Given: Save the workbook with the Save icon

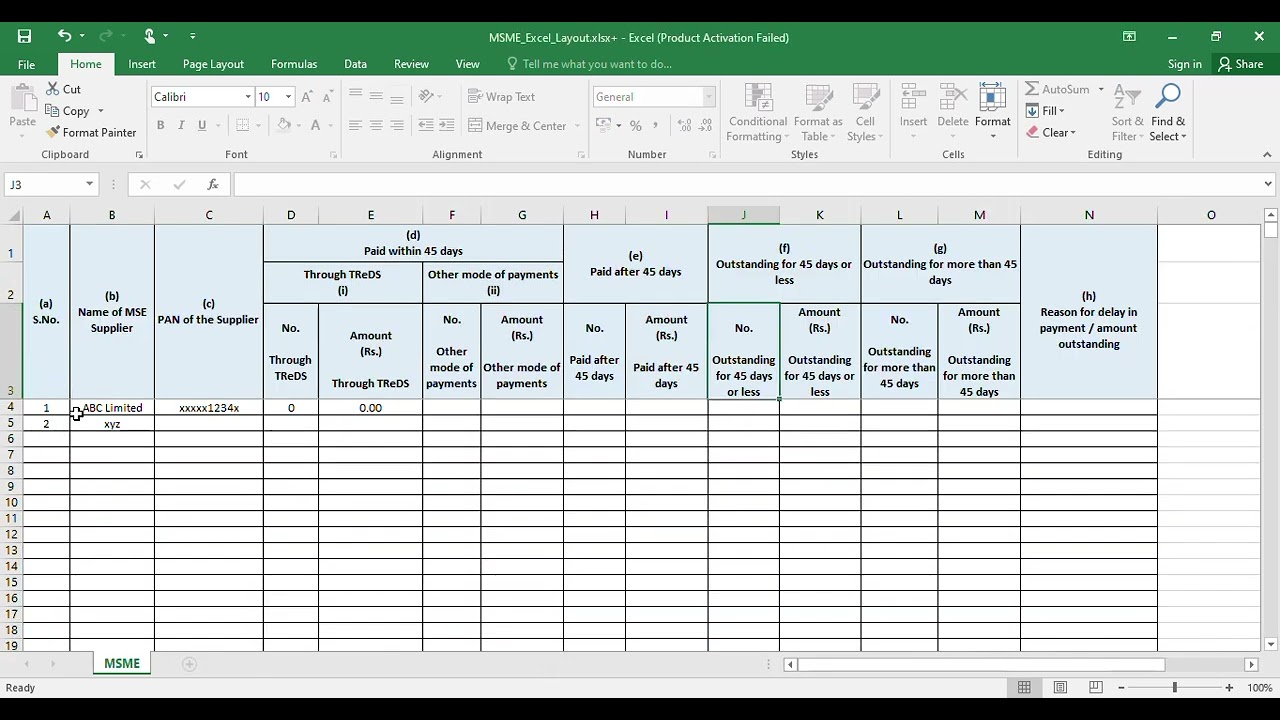Looking at the screenshot, I should pos(24,37).
